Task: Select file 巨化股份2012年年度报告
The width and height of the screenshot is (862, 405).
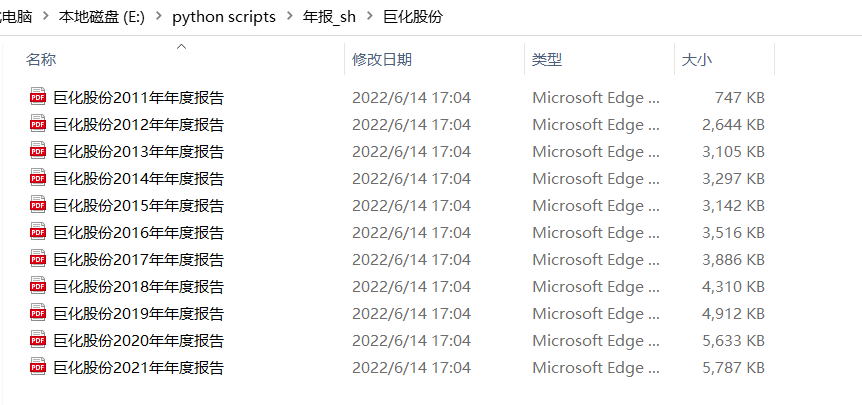Action: (138, 124)
